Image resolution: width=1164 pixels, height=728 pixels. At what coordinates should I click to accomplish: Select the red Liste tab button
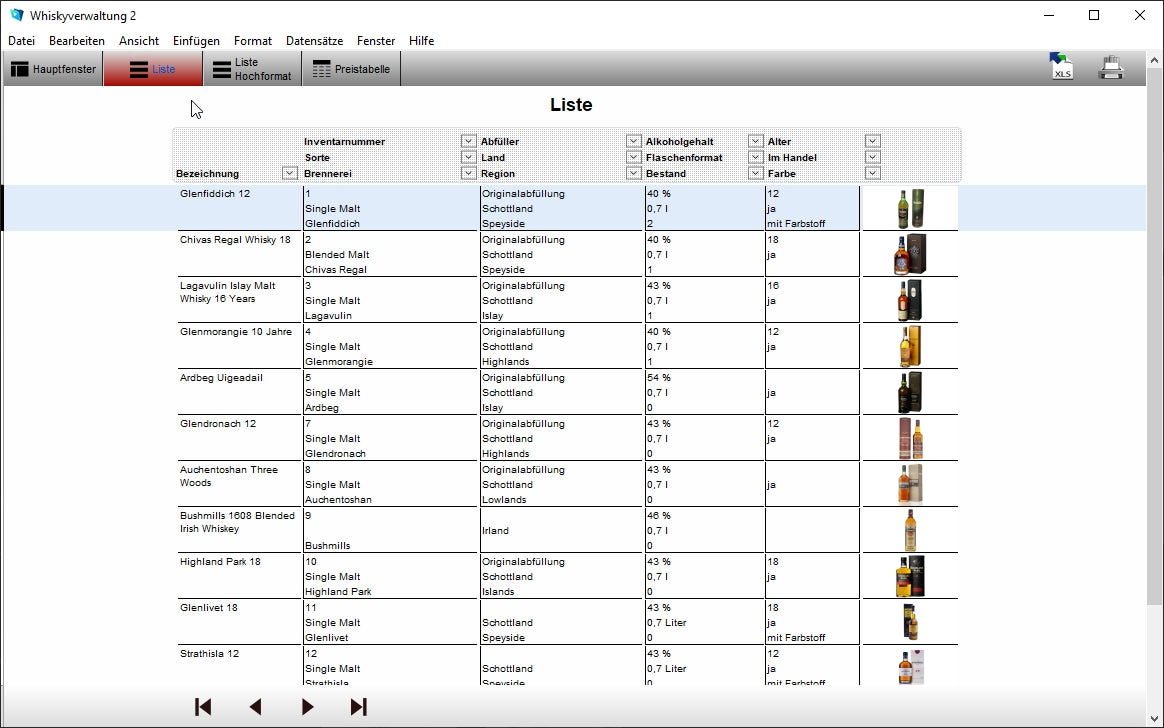[x=153, y=69]
